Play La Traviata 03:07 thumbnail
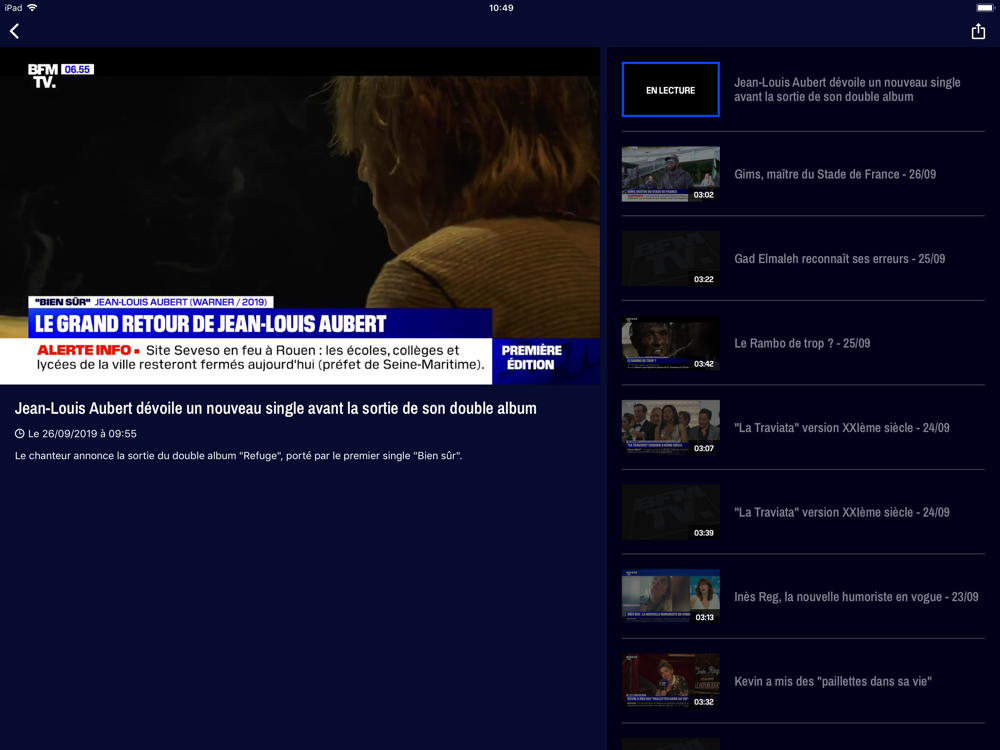This screenshot has width=1000, height=750. 670,427
